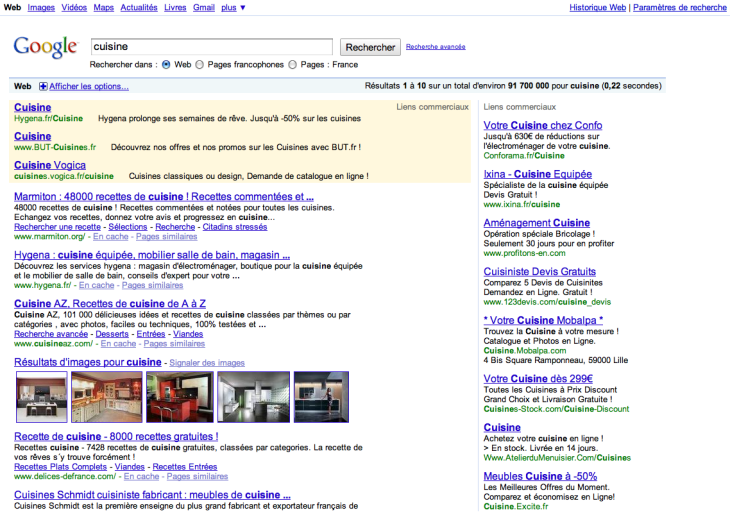Open Recherche avancée next to search button

(x=435, y=47)
